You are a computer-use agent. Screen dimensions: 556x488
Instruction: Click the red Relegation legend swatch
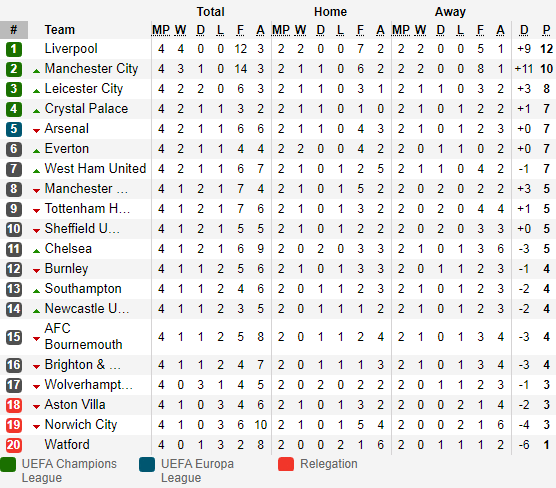pos(286,464)
